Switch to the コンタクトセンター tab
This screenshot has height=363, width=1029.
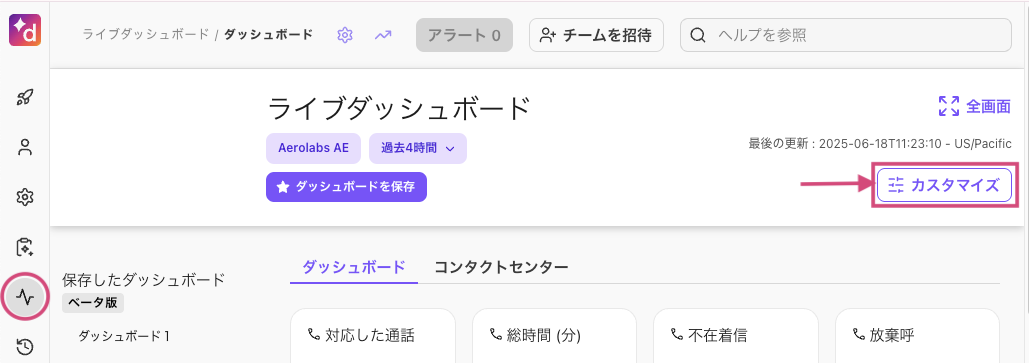click(x=501, y=267)
